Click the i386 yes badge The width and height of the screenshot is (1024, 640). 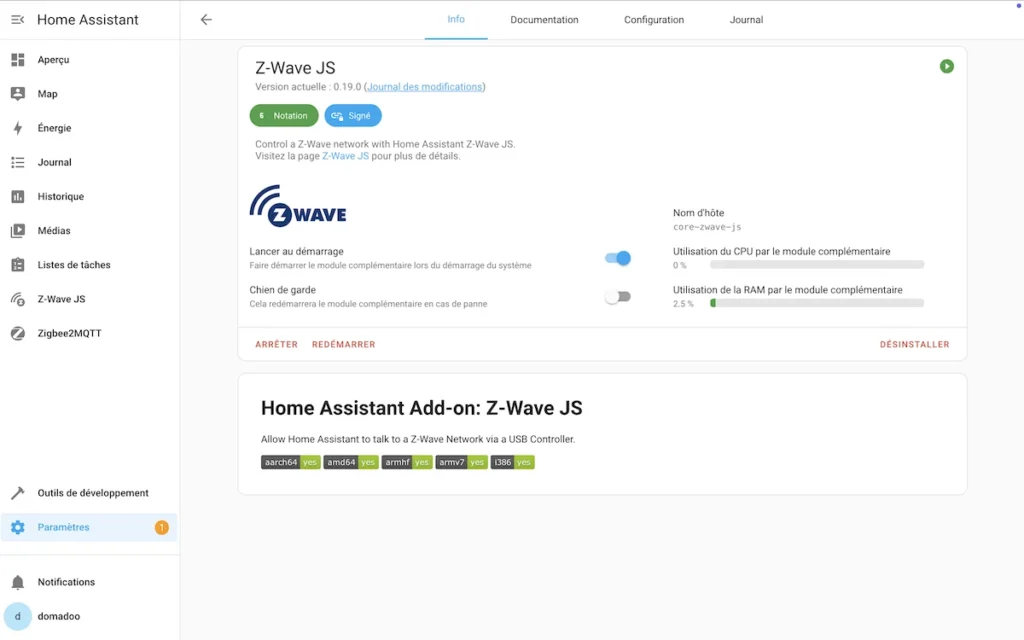coord(513,462)
